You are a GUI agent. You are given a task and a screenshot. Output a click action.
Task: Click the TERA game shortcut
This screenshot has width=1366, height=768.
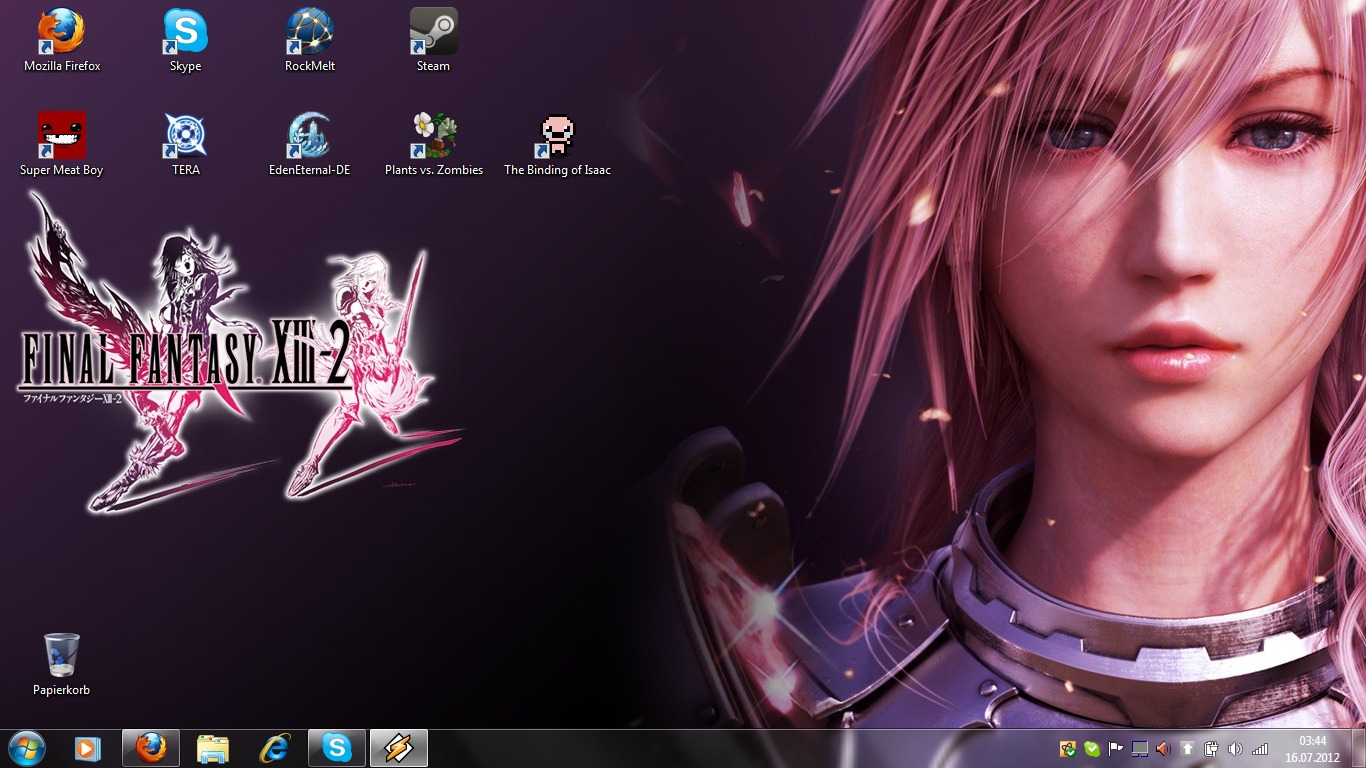pyautogui.click(x=185, y=136)
